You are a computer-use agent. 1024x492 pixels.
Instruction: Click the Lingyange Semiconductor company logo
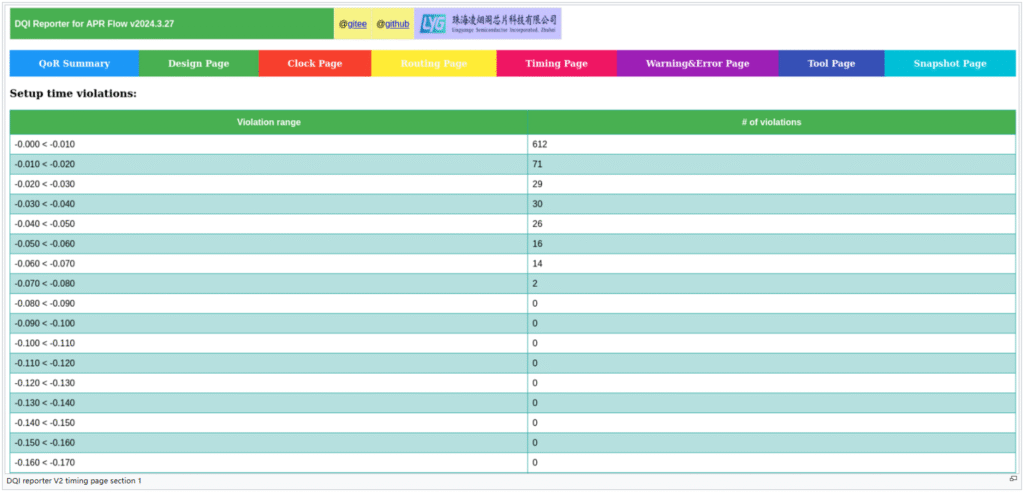[487, 24]
